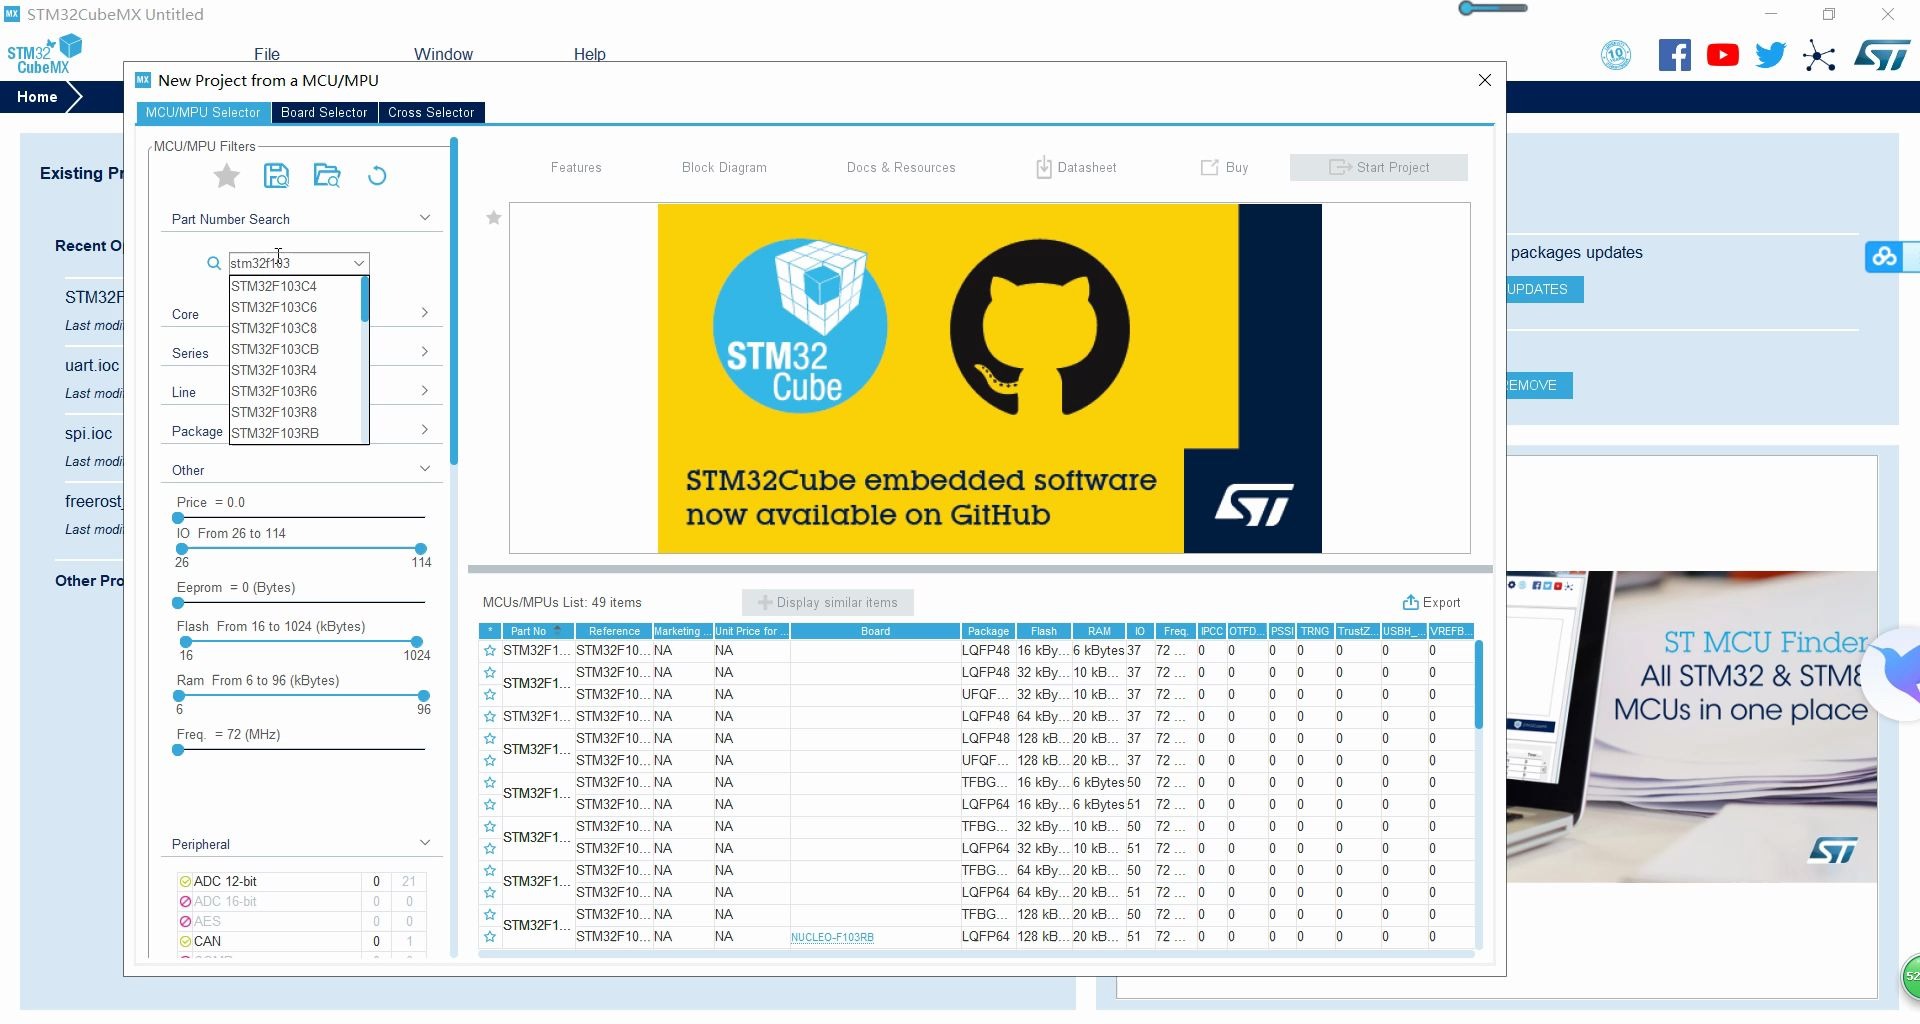Image resolution: width=1920 pixels, height=1024 pixels.
Task: Load a saved search from file
Action: pyautogui.click(x=327, y=176)
